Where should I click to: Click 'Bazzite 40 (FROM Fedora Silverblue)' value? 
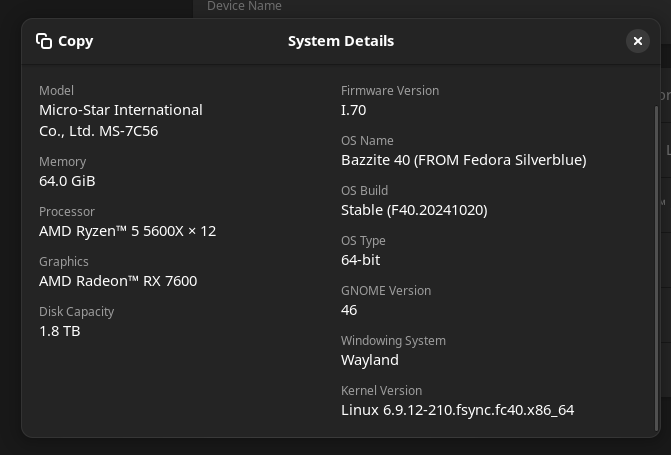click(x=464, y=160)
